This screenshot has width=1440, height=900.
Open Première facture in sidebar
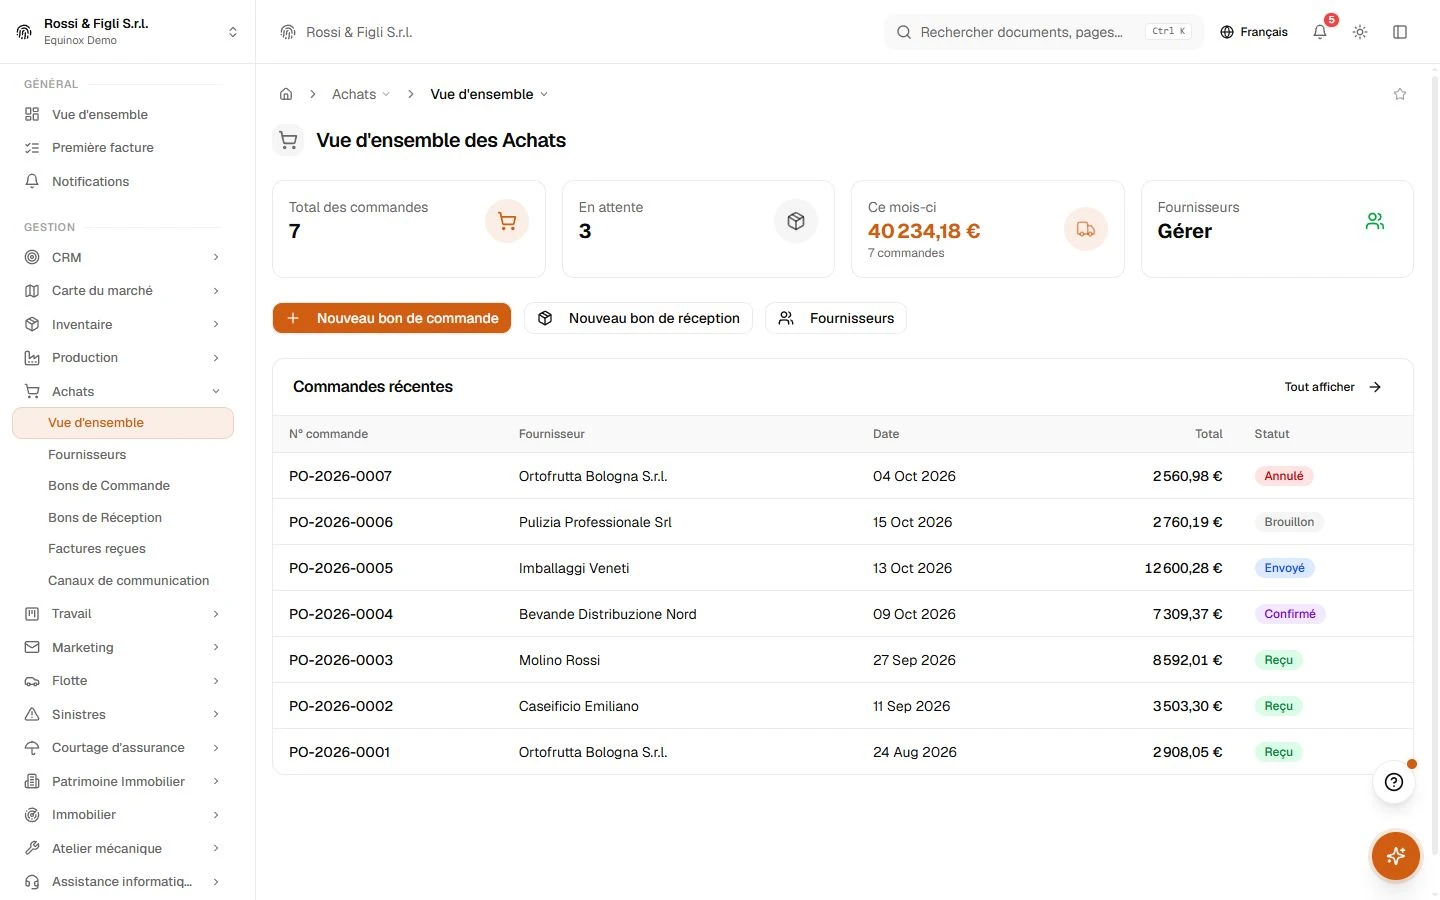tap(103, 148)
